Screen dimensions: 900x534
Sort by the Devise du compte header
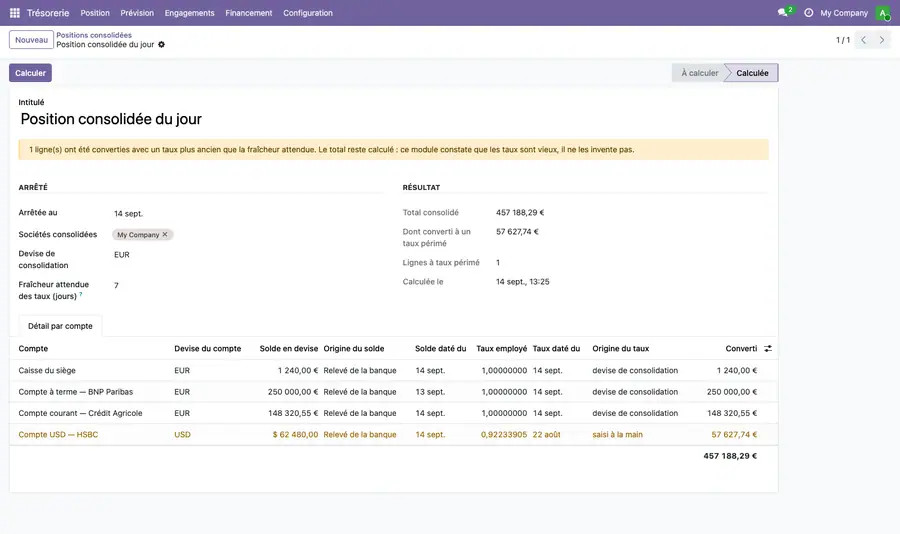click(x=208, y=349)
